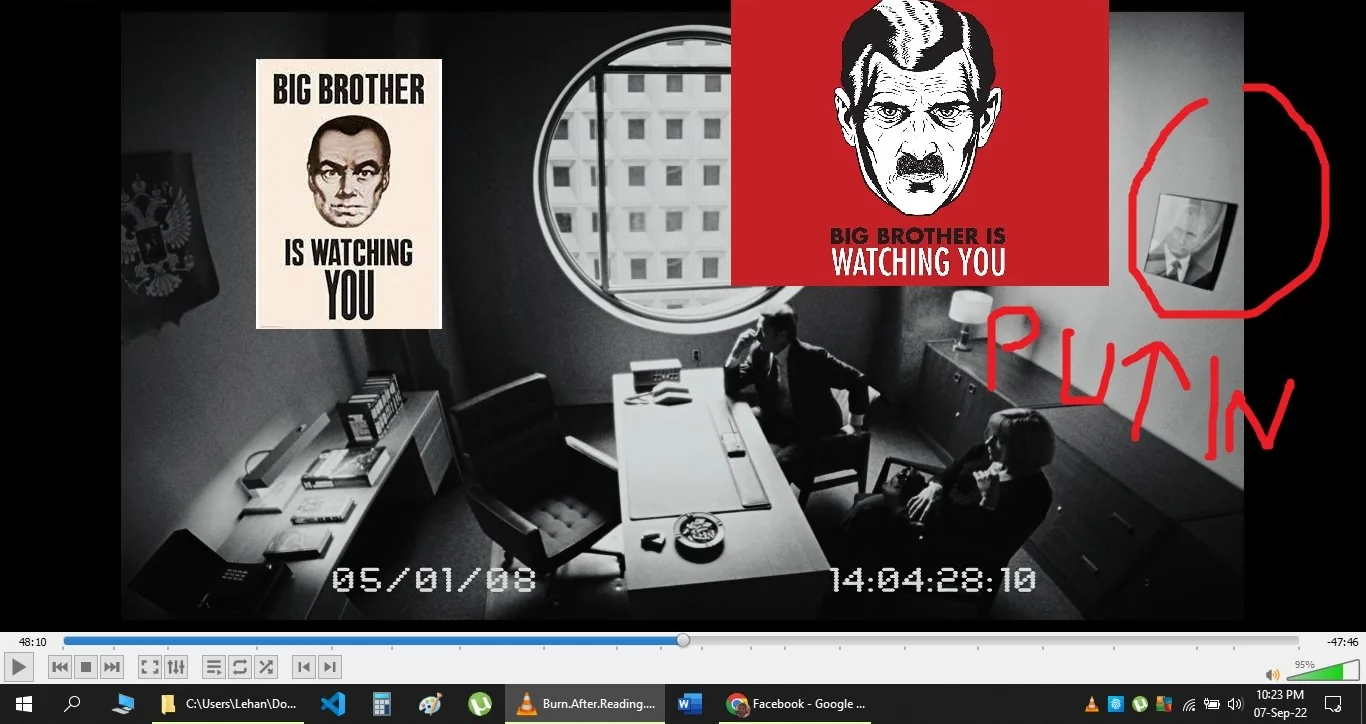The image size is (1366, 724).
Task: Open the Windows Start menu
Action: [x=23, y=704]
